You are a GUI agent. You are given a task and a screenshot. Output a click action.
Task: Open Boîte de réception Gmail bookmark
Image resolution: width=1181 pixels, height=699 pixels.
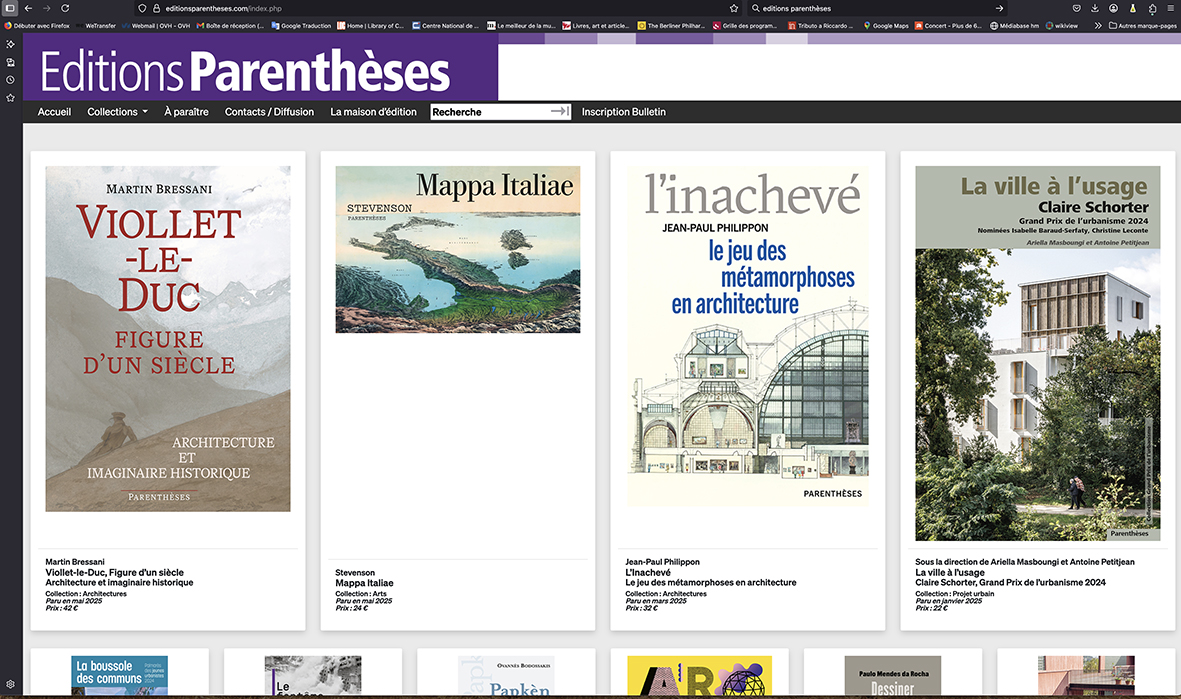(x=230, y=26)
